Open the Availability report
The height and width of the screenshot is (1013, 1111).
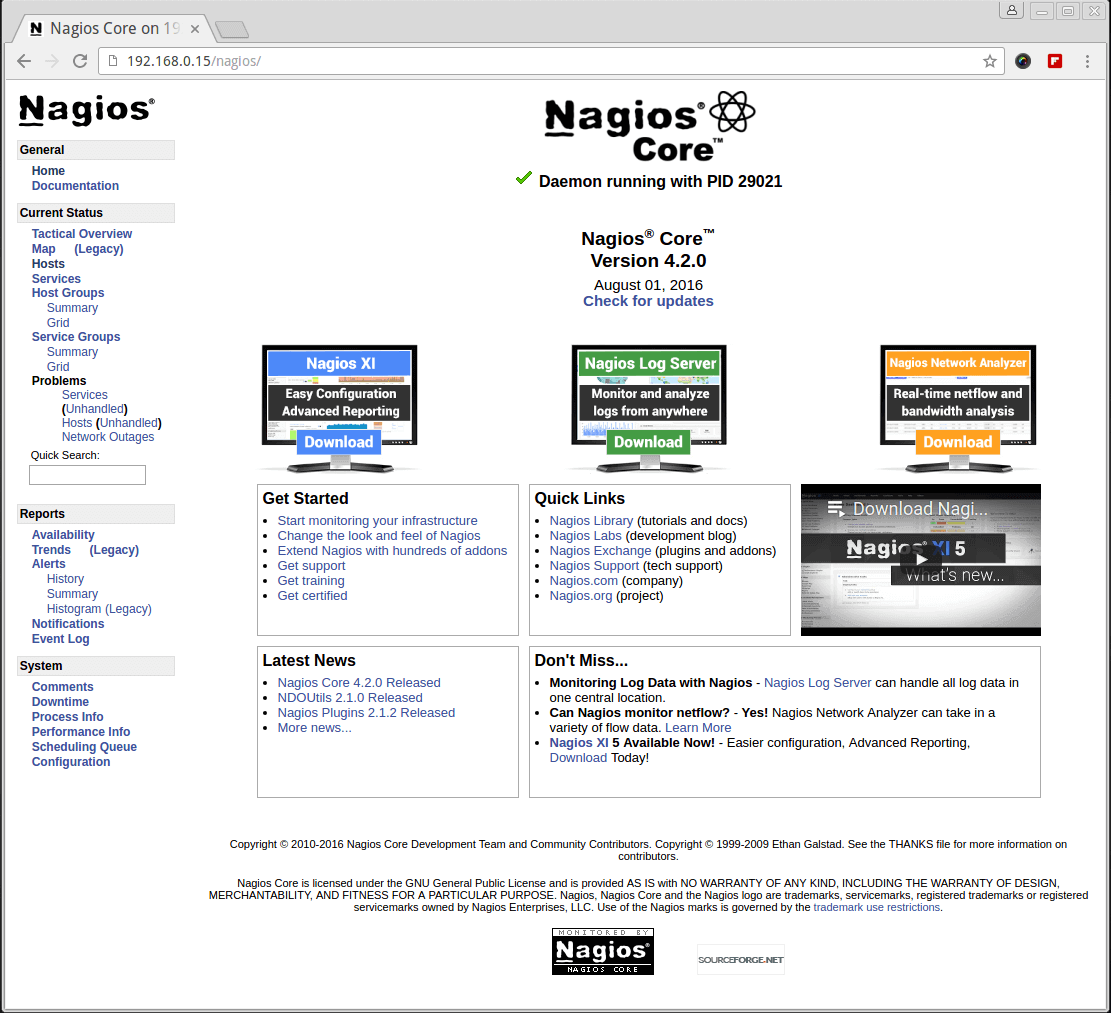point(63,535)
